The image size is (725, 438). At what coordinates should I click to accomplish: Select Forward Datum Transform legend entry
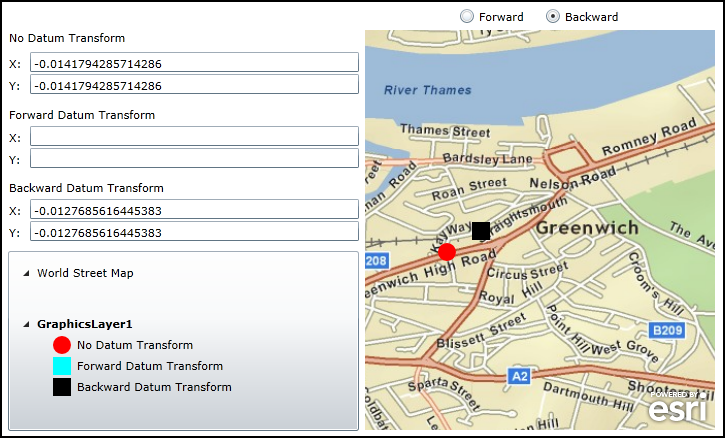click(x=150, y=366)
